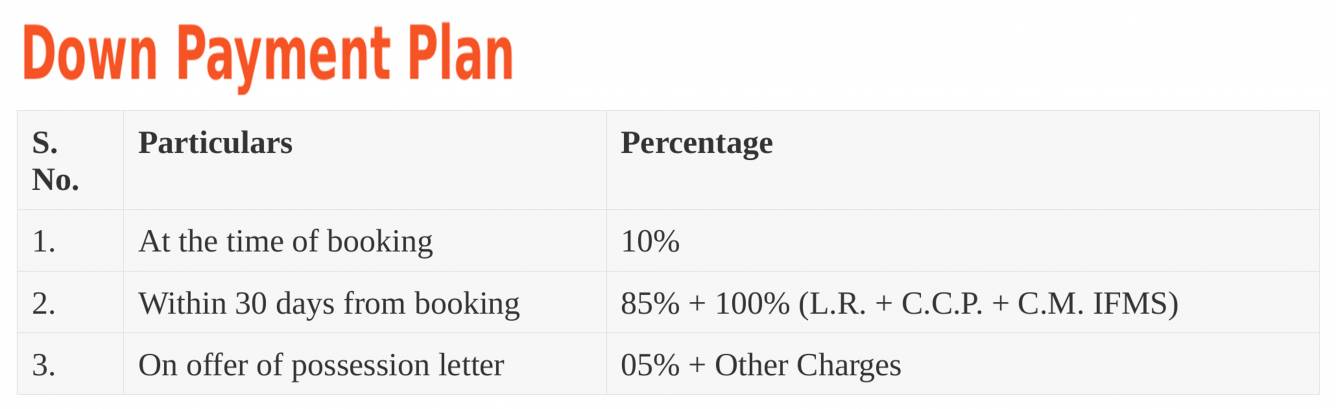
Task: Click the word 'Plan' in the title
Action: tap(461, 55)
